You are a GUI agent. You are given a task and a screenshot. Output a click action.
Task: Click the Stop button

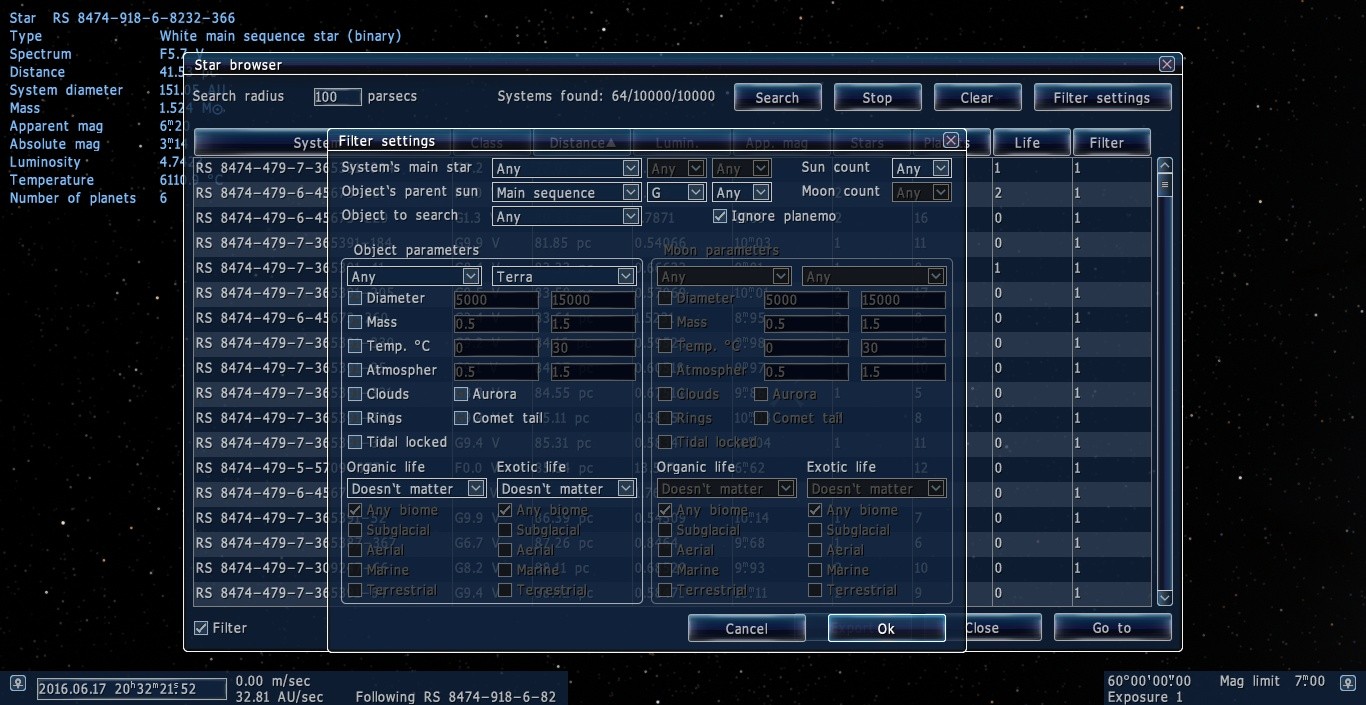pos(877,97)
